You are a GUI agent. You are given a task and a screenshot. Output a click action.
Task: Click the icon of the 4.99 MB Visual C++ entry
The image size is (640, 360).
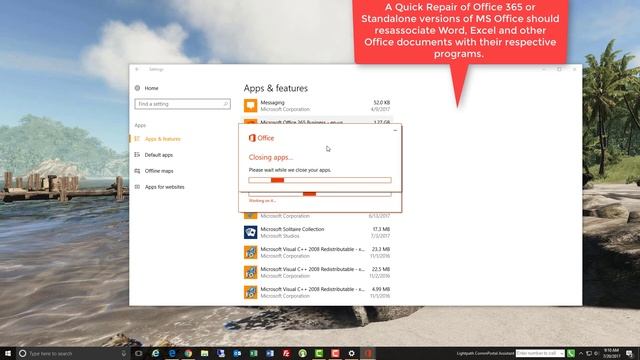[x=251, y=292]
